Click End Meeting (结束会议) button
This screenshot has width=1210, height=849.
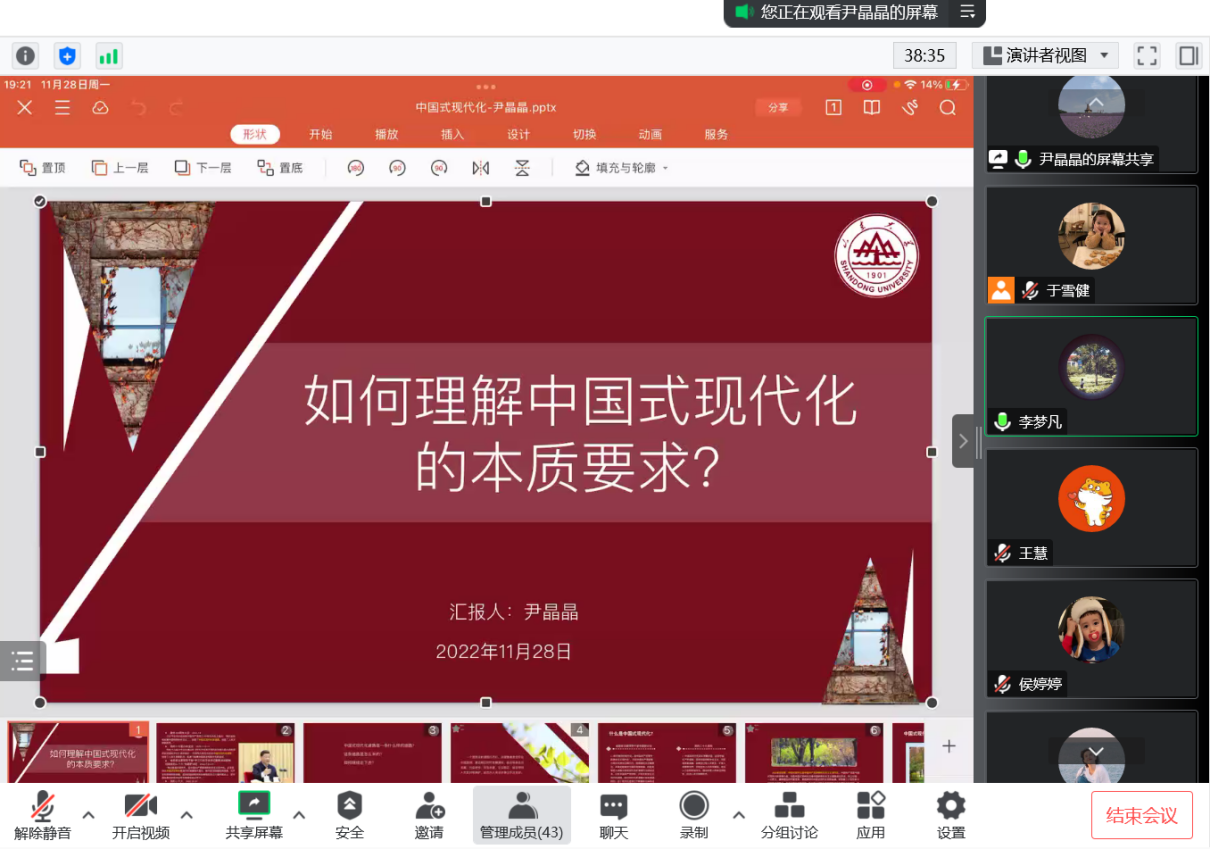(x=1141, y=815)
